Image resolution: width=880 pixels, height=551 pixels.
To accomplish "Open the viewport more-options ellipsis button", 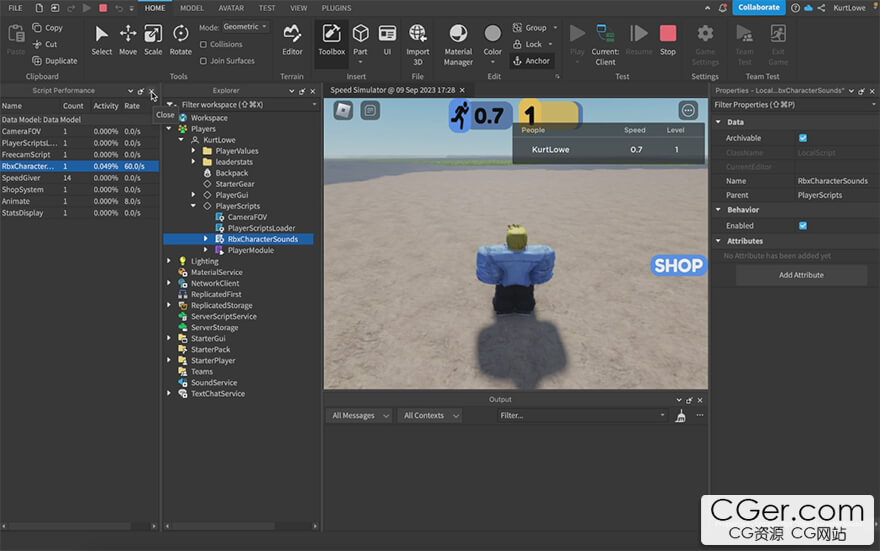I will point(688,111).
